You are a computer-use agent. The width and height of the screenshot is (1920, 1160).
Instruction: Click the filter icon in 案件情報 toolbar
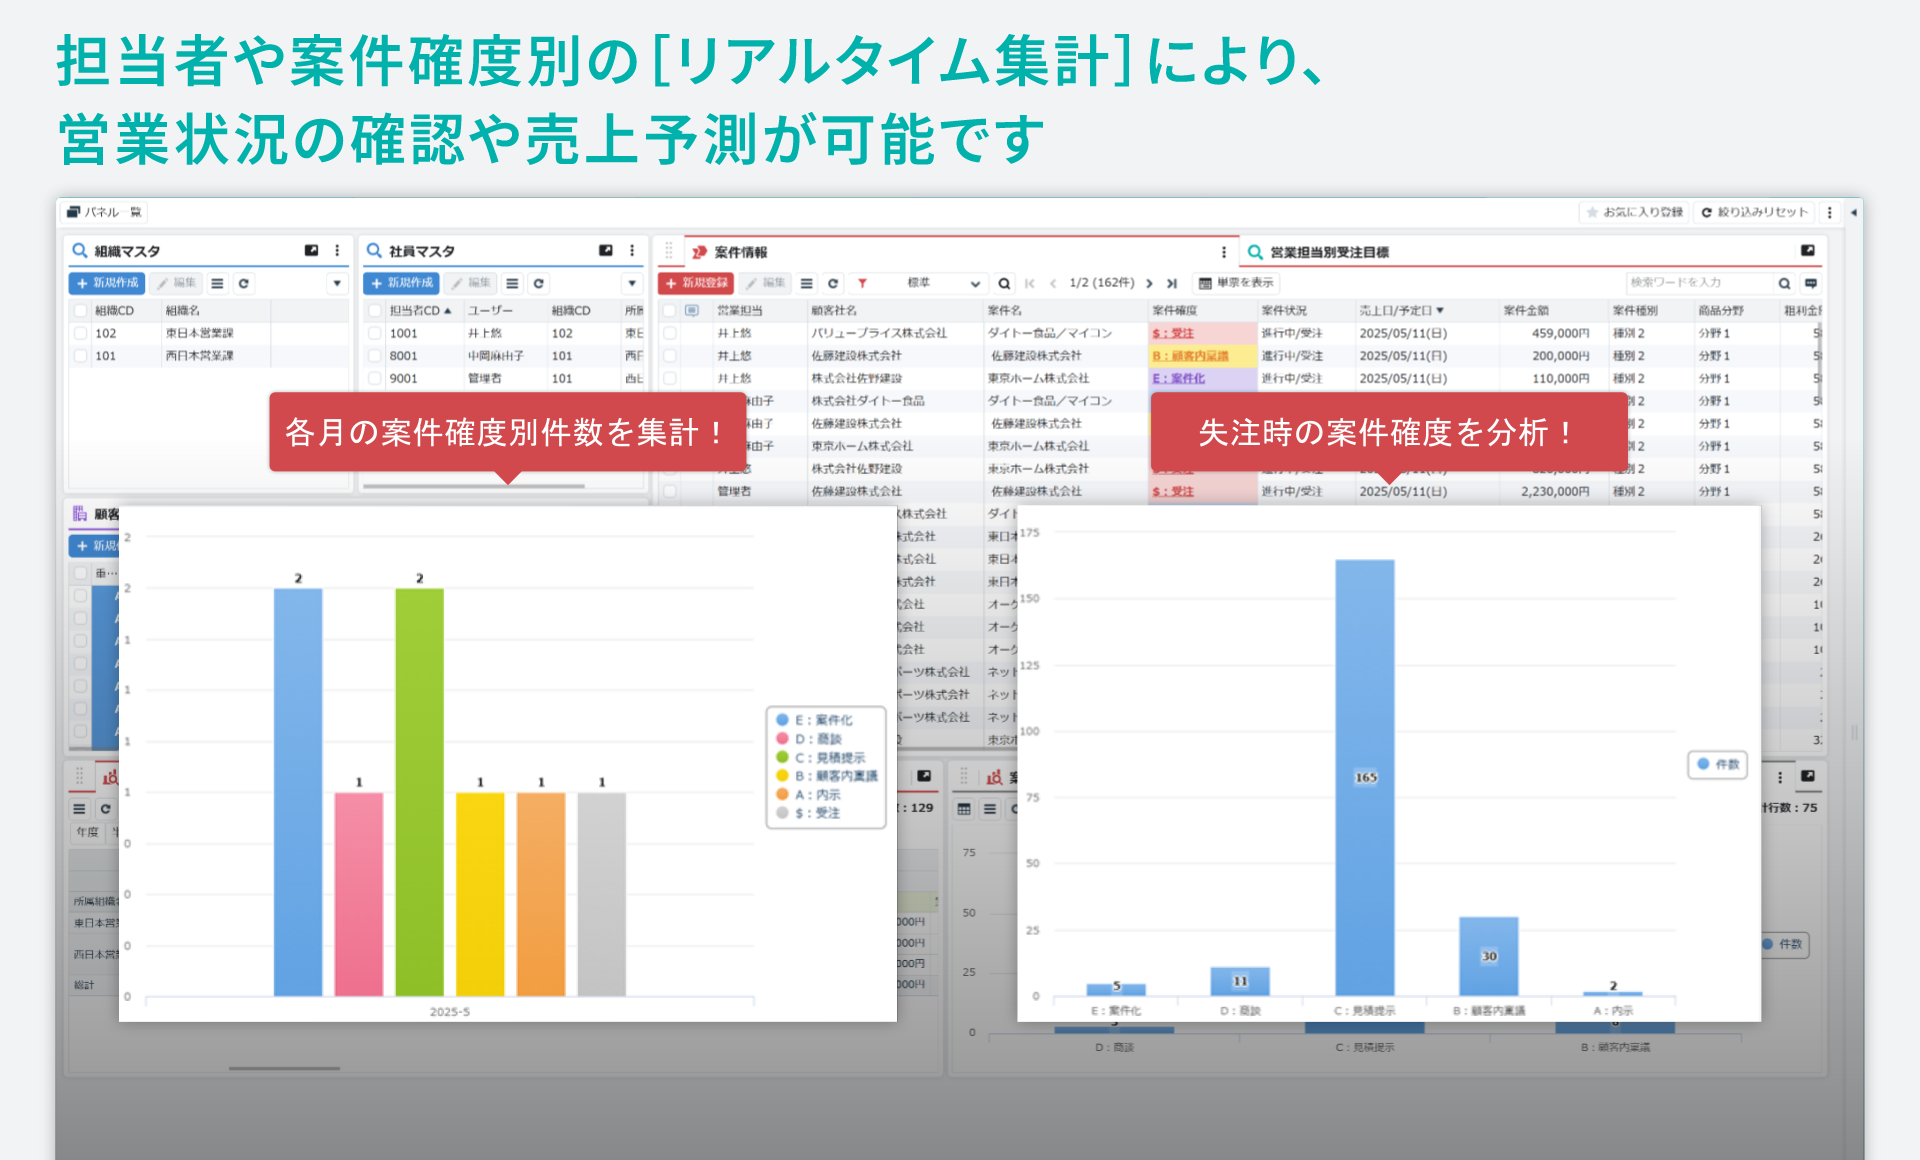coord(862,284)
